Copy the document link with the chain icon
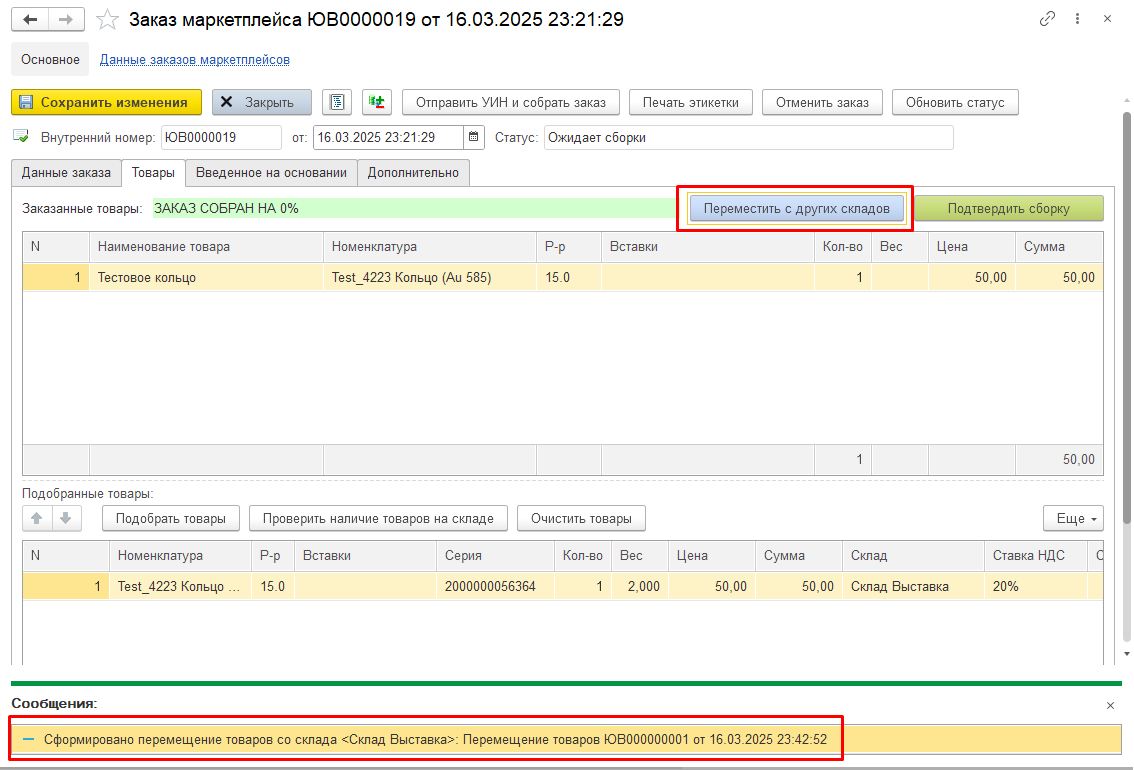1134x770 pixels. (1046, 20)
